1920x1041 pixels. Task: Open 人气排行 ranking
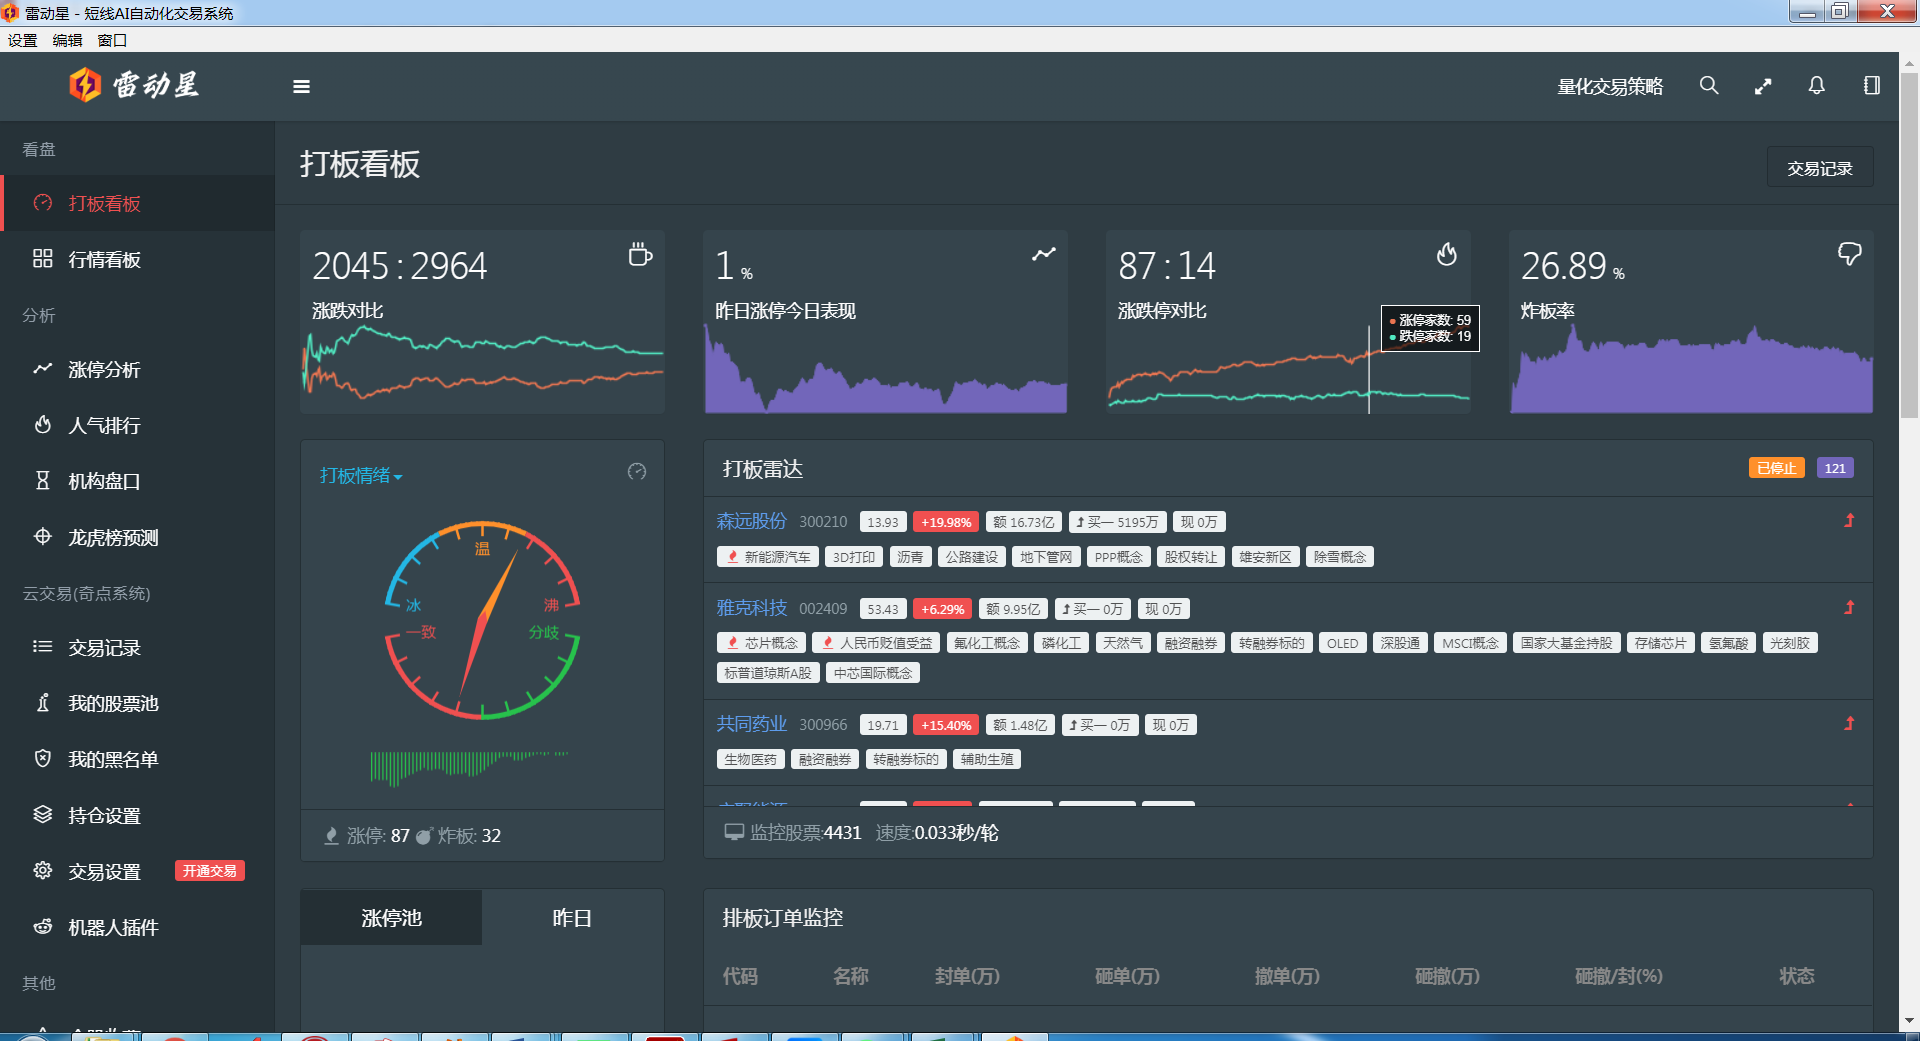[x=137, y=425]
